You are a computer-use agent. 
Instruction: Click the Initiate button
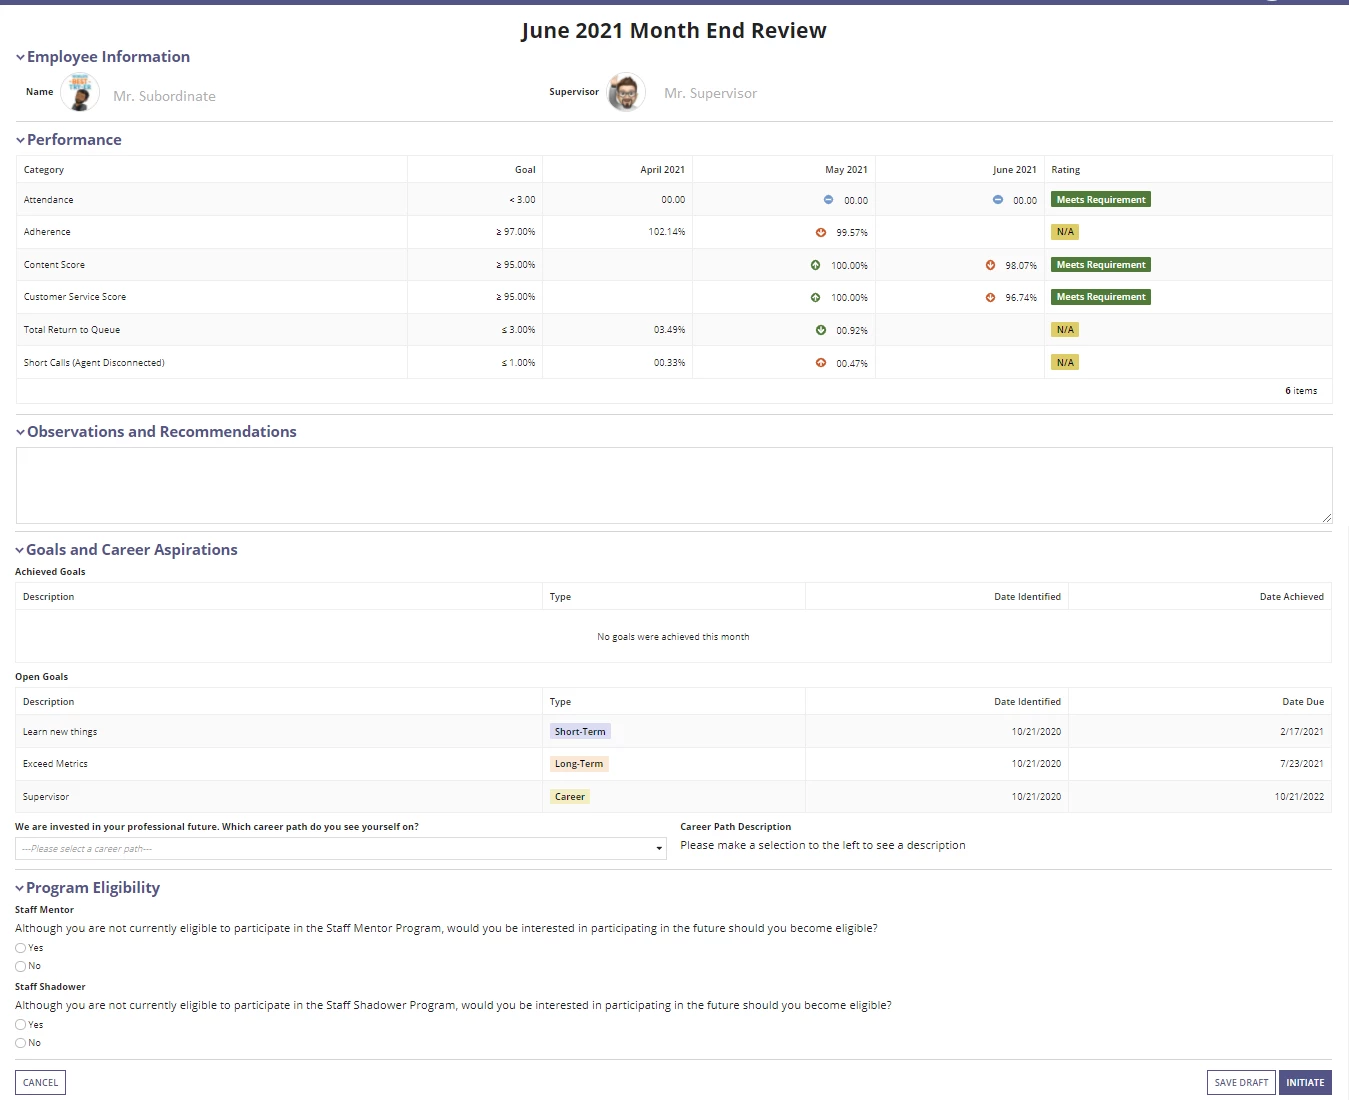point(1305,1082)
